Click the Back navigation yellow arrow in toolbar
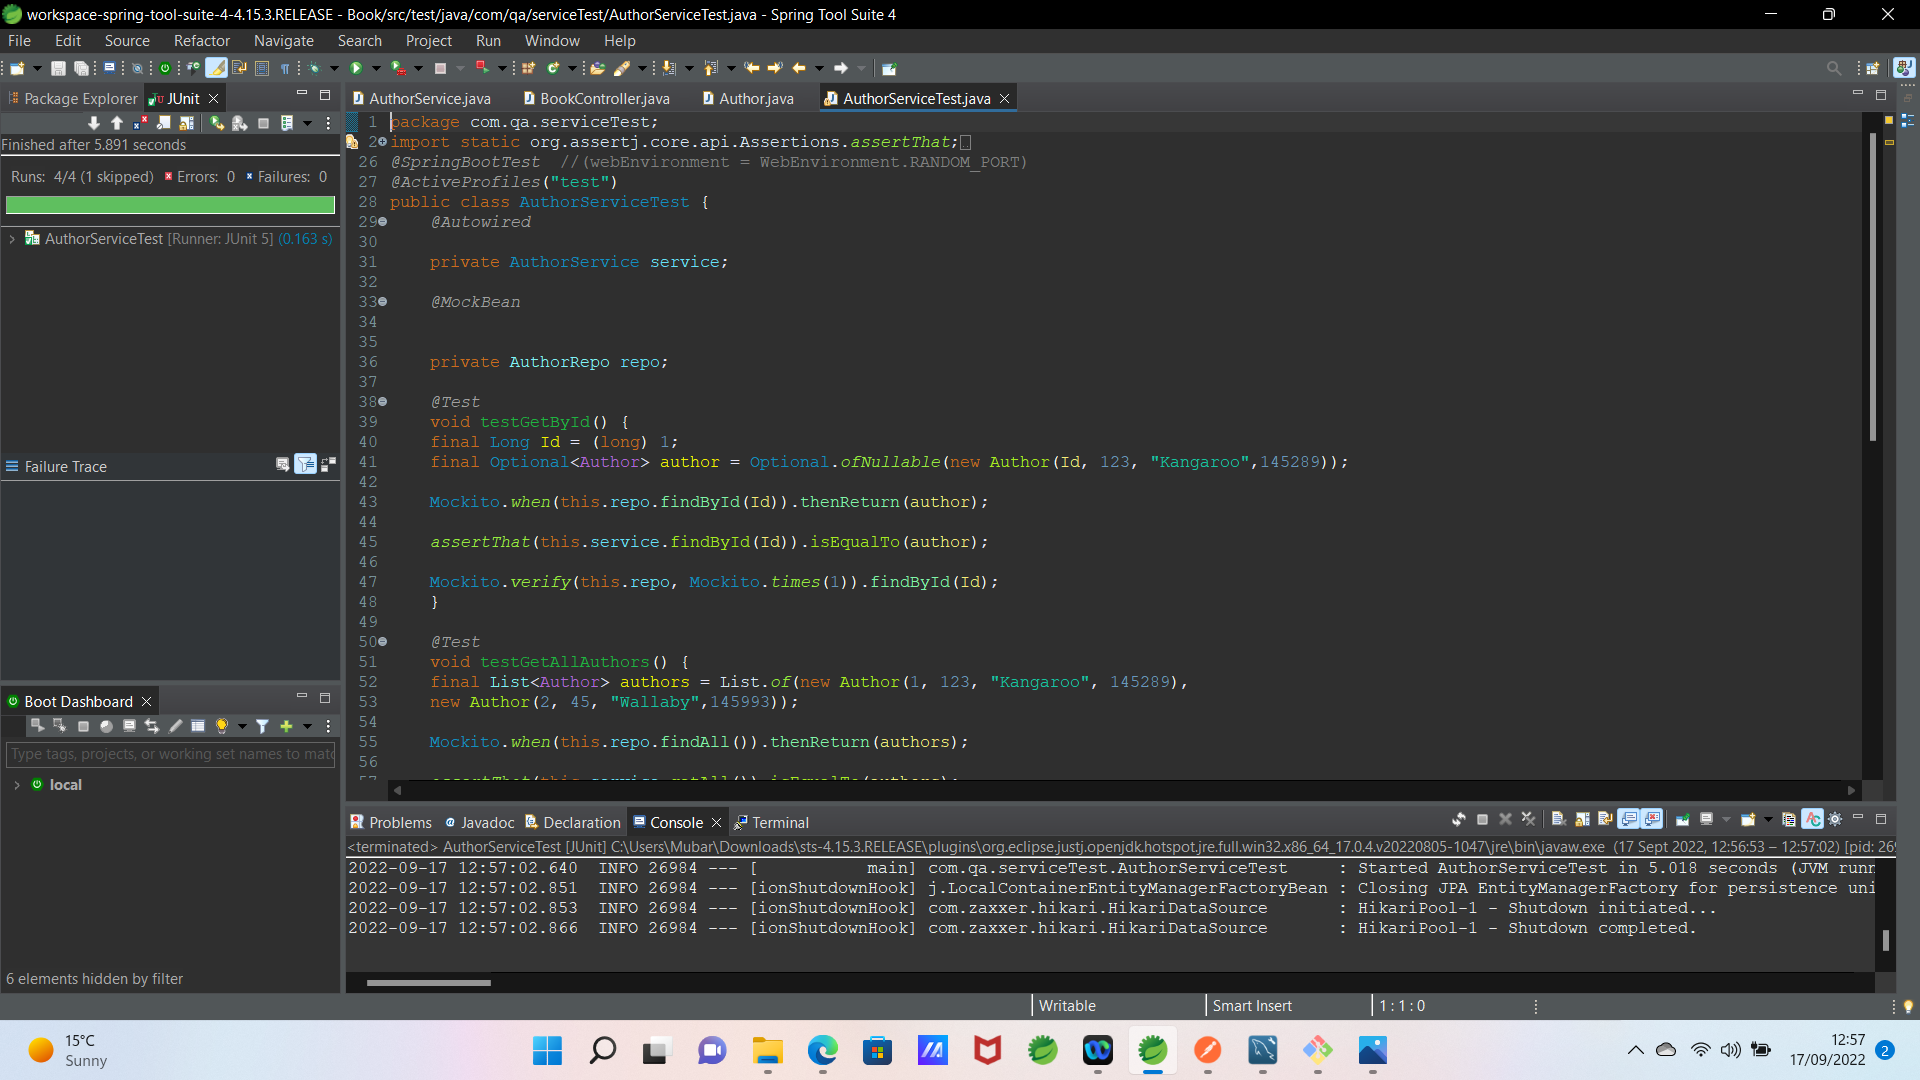The image size is (1920, 1080). click(x=799, y=68)
